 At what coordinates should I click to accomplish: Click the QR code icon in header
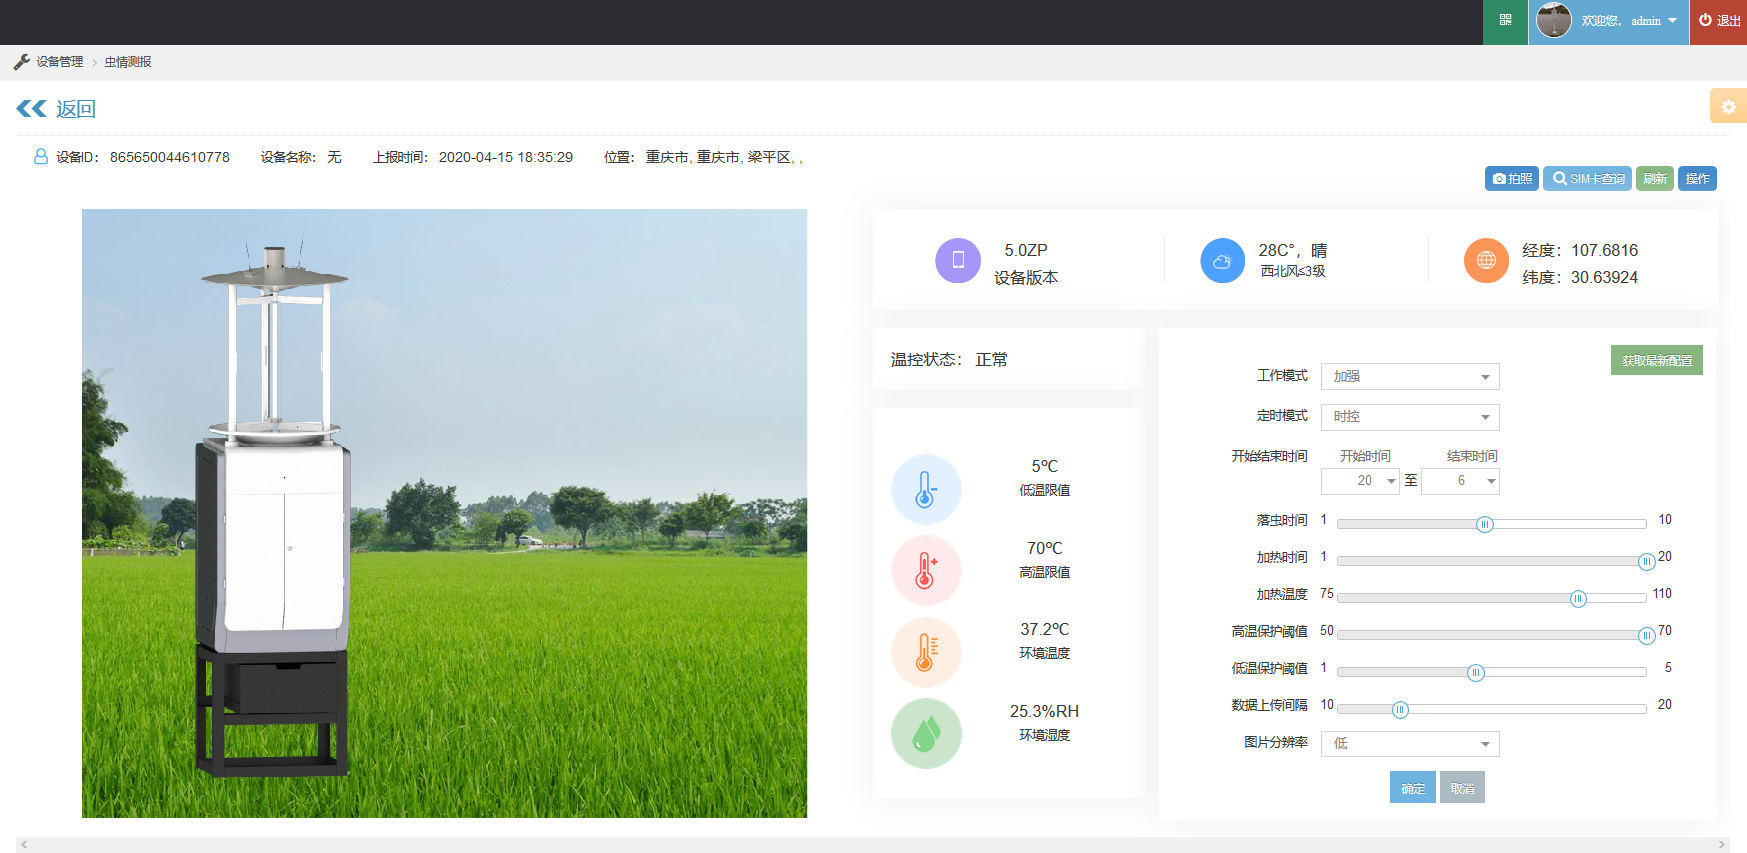1505,20
